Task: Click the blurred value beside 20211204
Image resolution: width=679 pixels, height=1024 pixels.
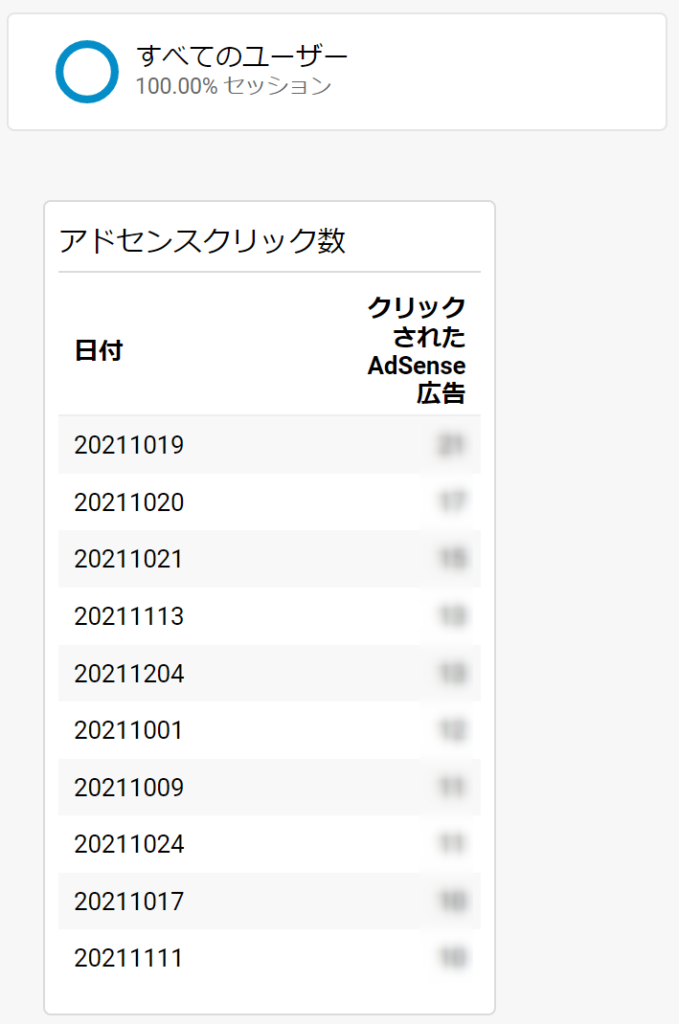Action: click(x=452, y=674)
